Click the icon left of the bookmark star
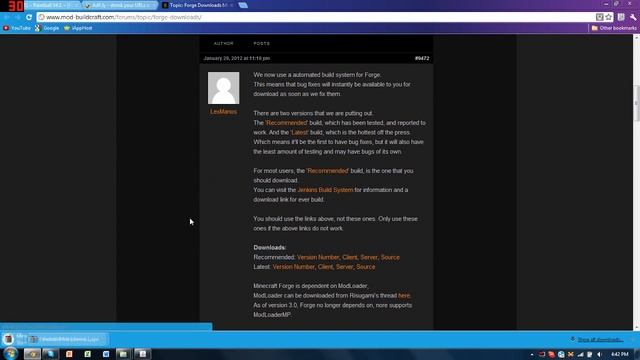 tap(599, 17)
